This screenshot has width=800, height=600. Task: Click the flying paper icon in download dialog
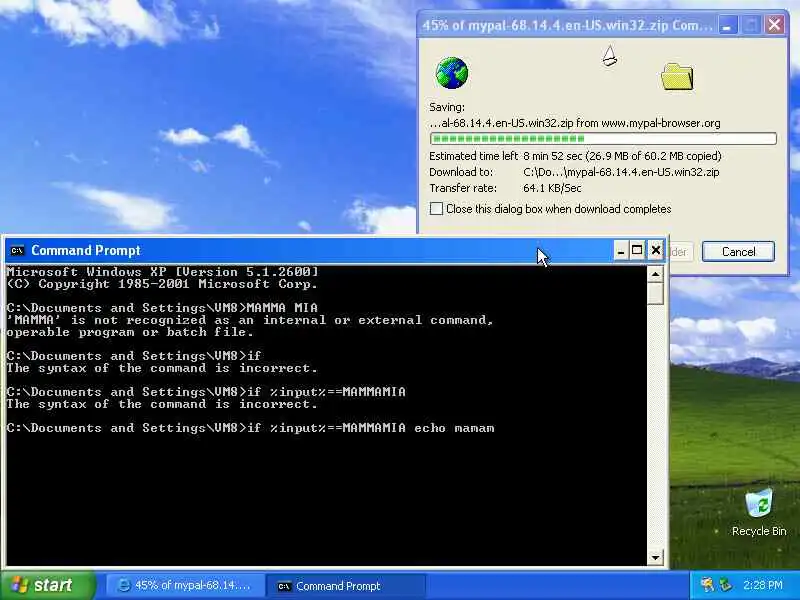tap(610, 56)
